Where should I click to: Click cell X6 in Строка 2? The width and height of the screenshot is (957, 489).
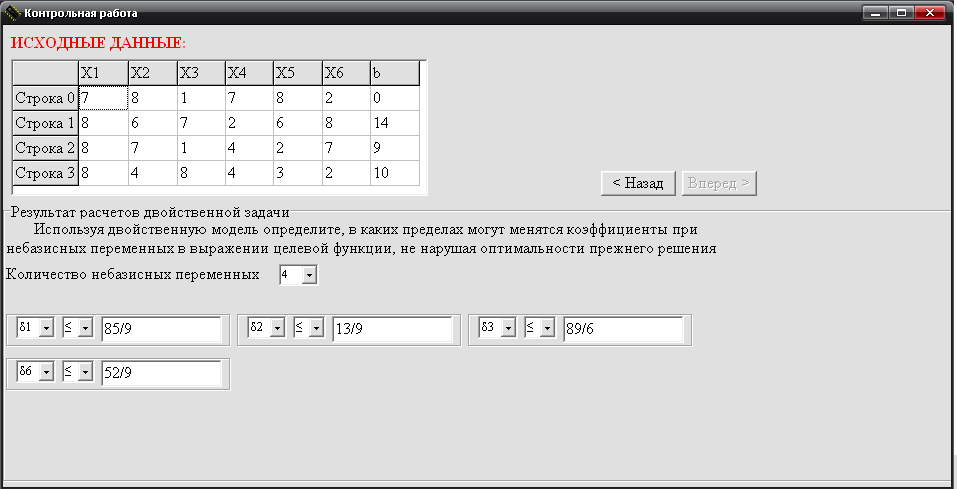pyautogui.click(x=346, y=148)
